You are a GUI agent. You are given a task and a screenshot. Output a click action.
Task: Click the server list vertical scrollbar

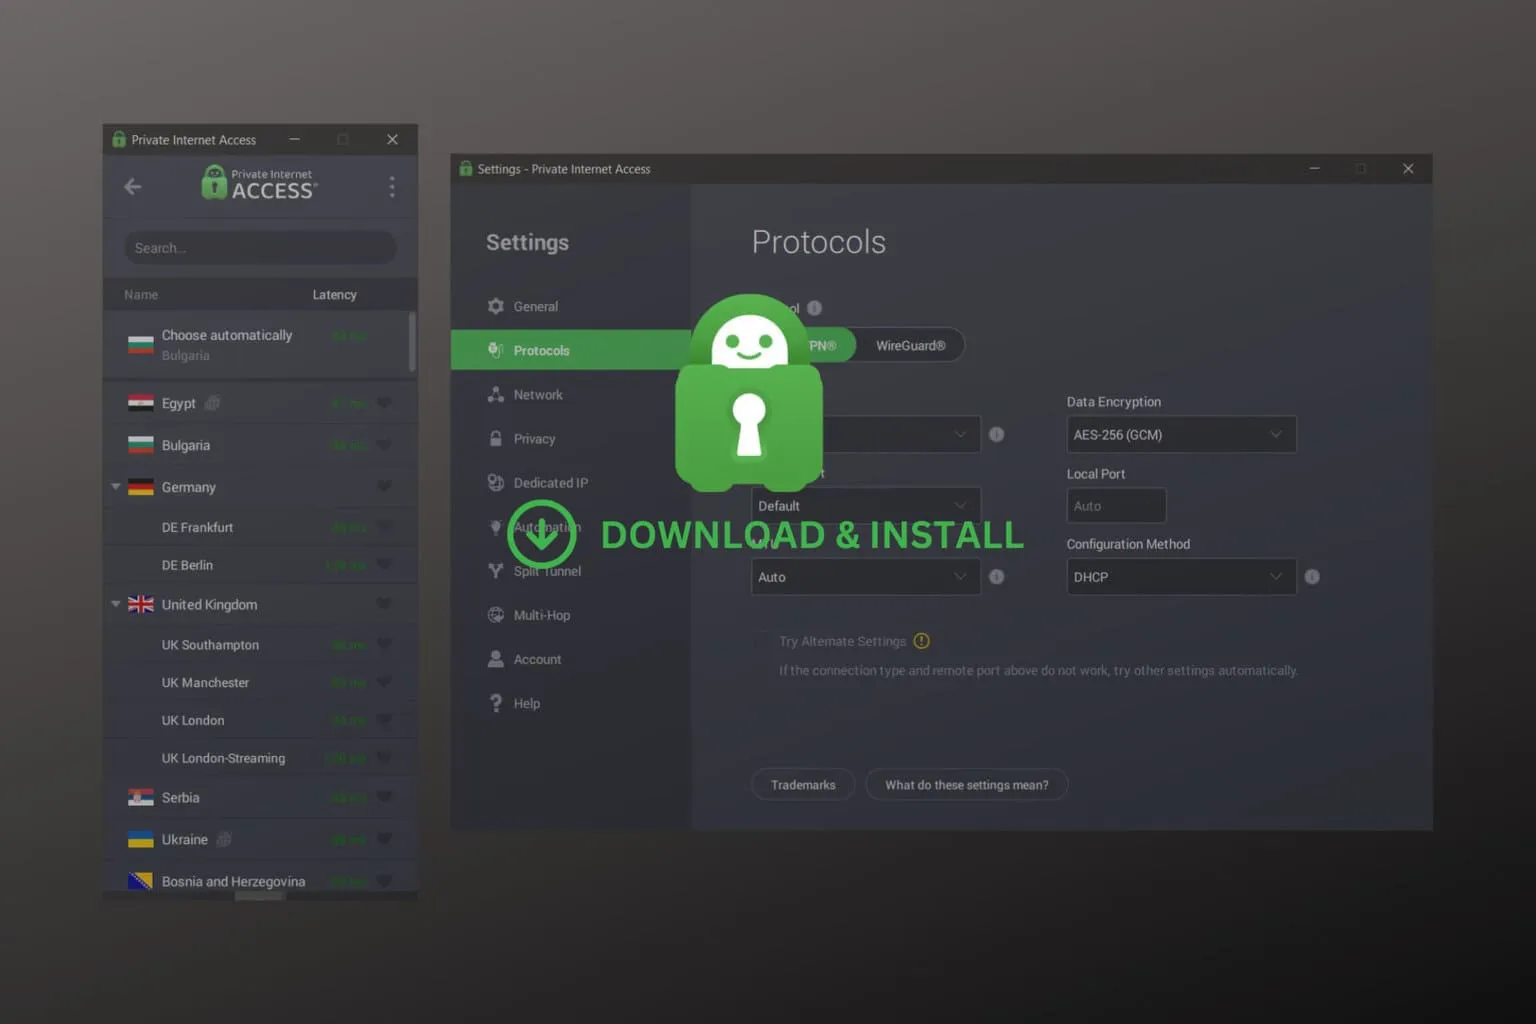[x=412, y=342]
